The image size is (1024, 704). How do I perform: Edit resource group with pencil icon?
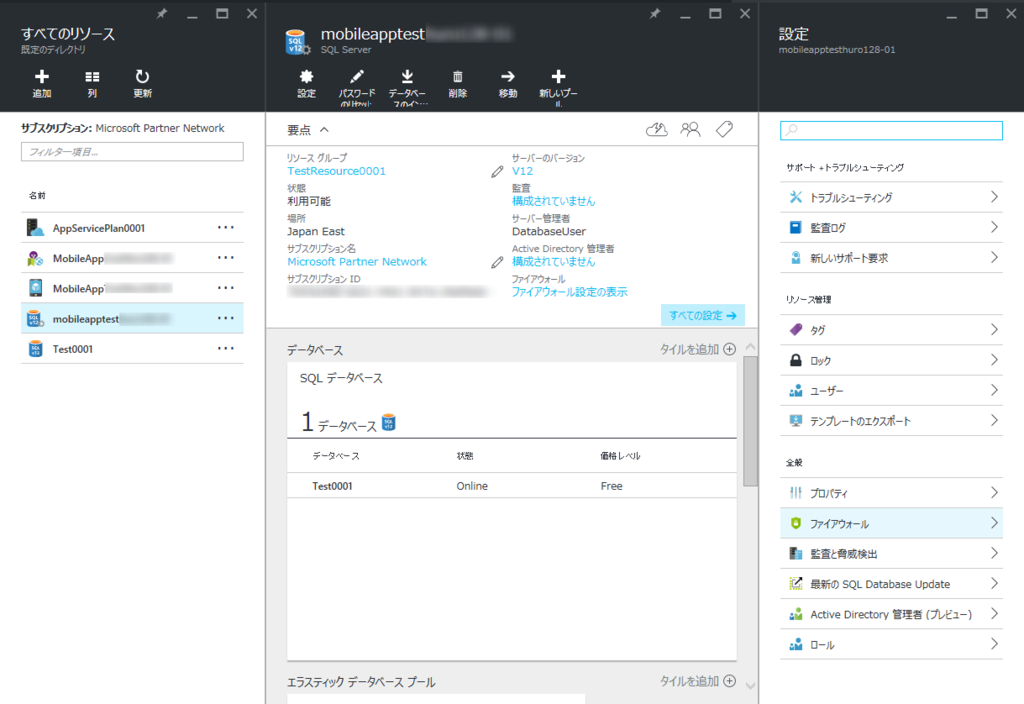[497, 172]
